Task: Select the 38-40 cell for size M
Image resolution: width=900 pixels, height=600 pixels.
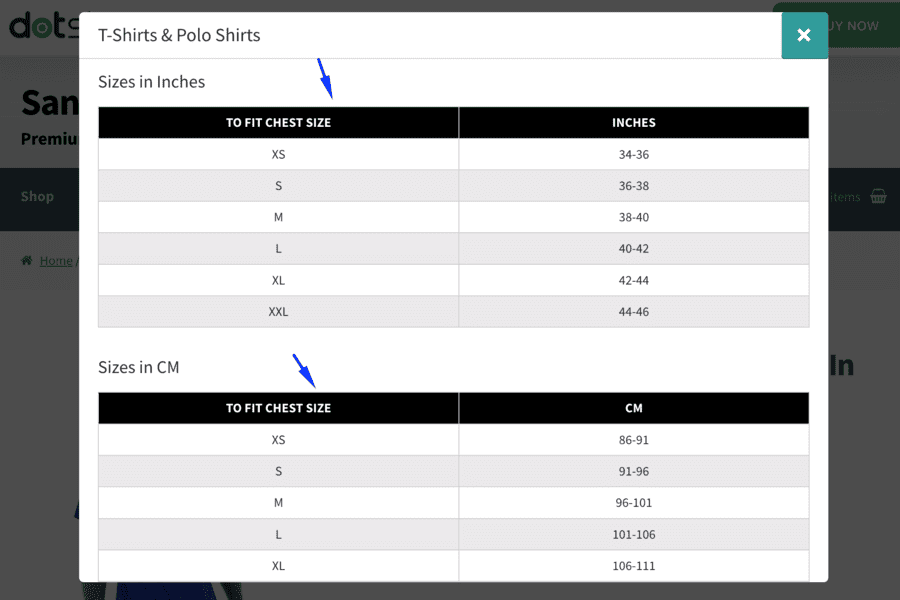Action: click(x=634, y=217)
